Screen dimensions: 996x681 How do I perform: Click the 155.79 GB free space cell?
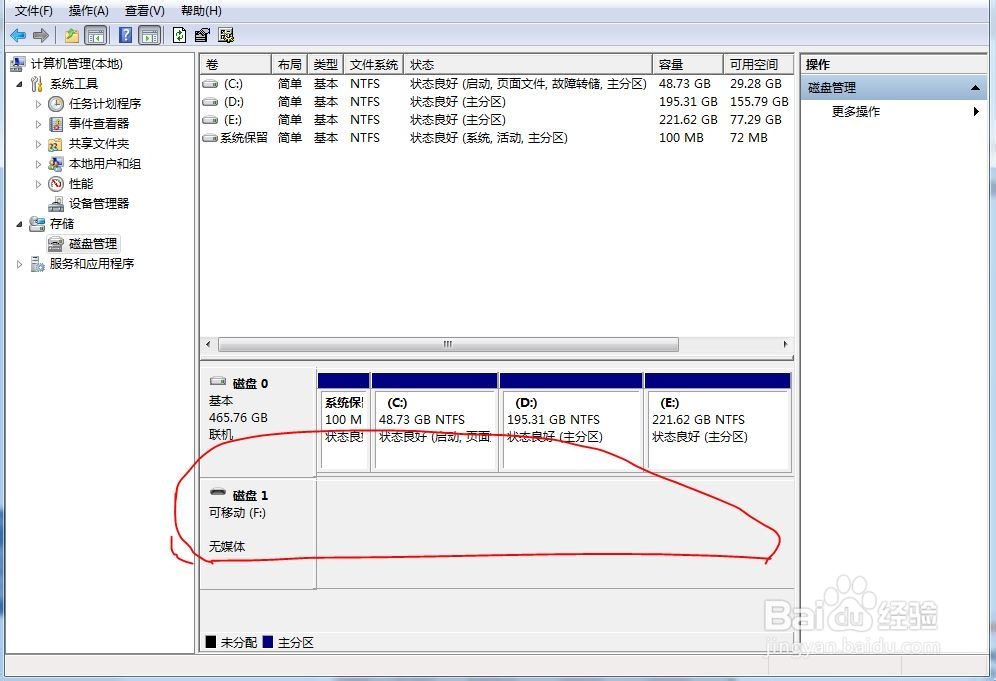point(759,102)
